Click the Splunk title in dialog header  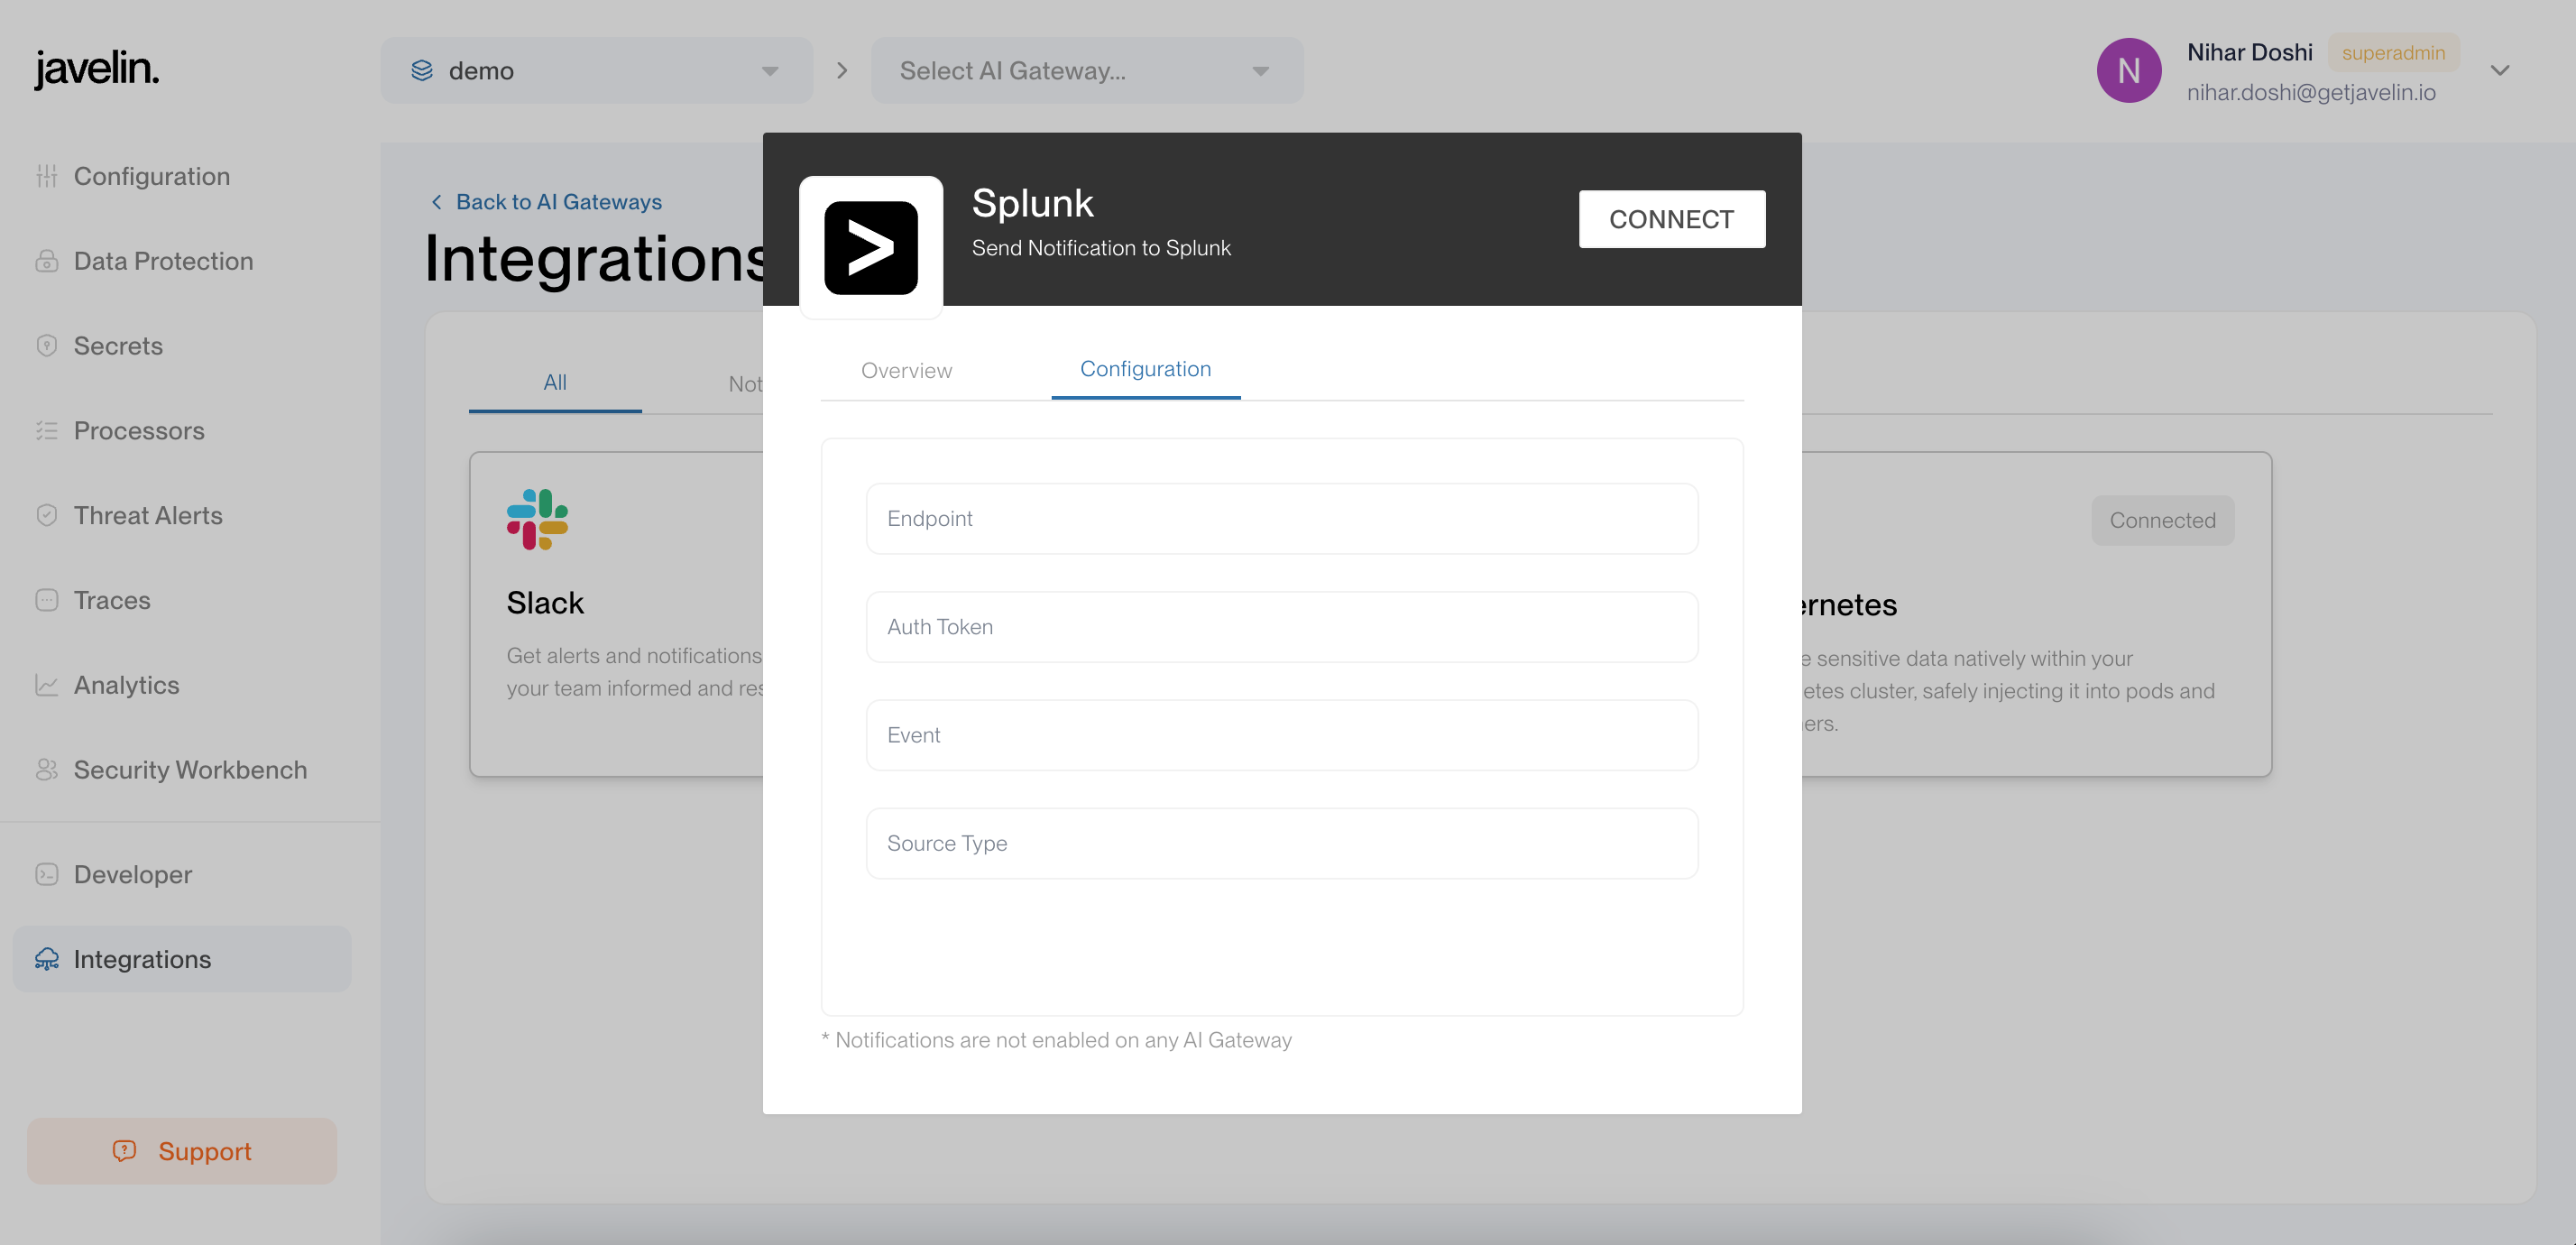(1032, 203)
